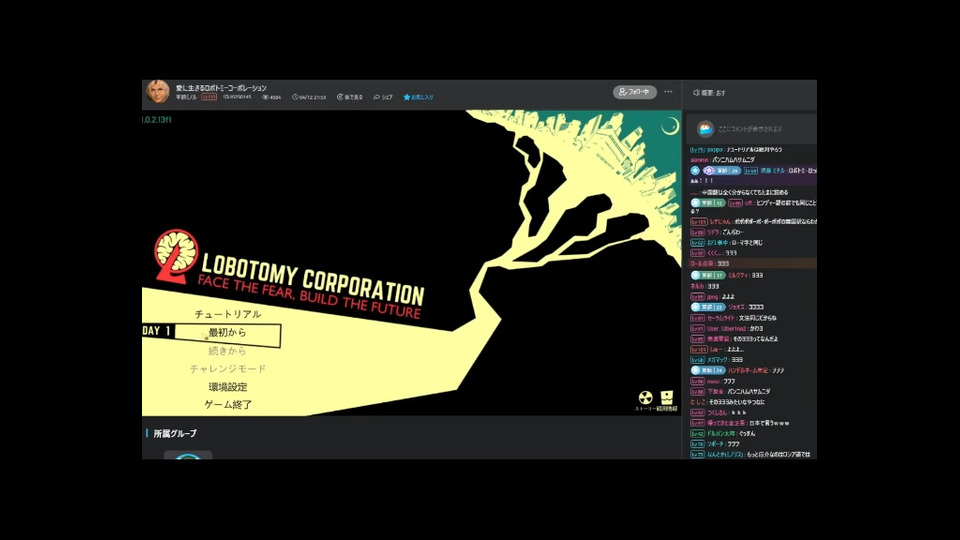Screen dimensions: 960x540
Task: Click the box face icon beside radiation symbol
Action: point(666,398)
